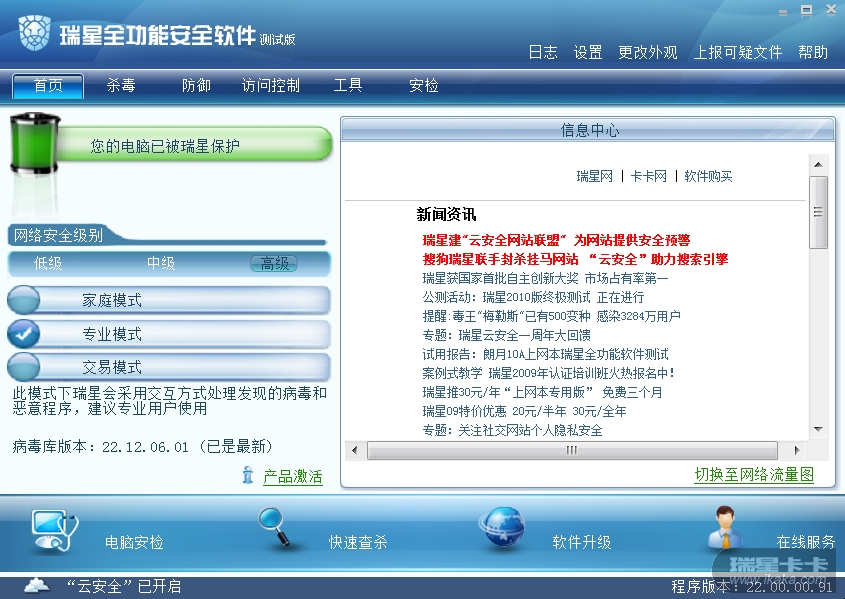This screenshot has width=845, height=599.
Task: Click 您的电脑已被瑞星保护 status banner
Action: (x=194, y=144)
